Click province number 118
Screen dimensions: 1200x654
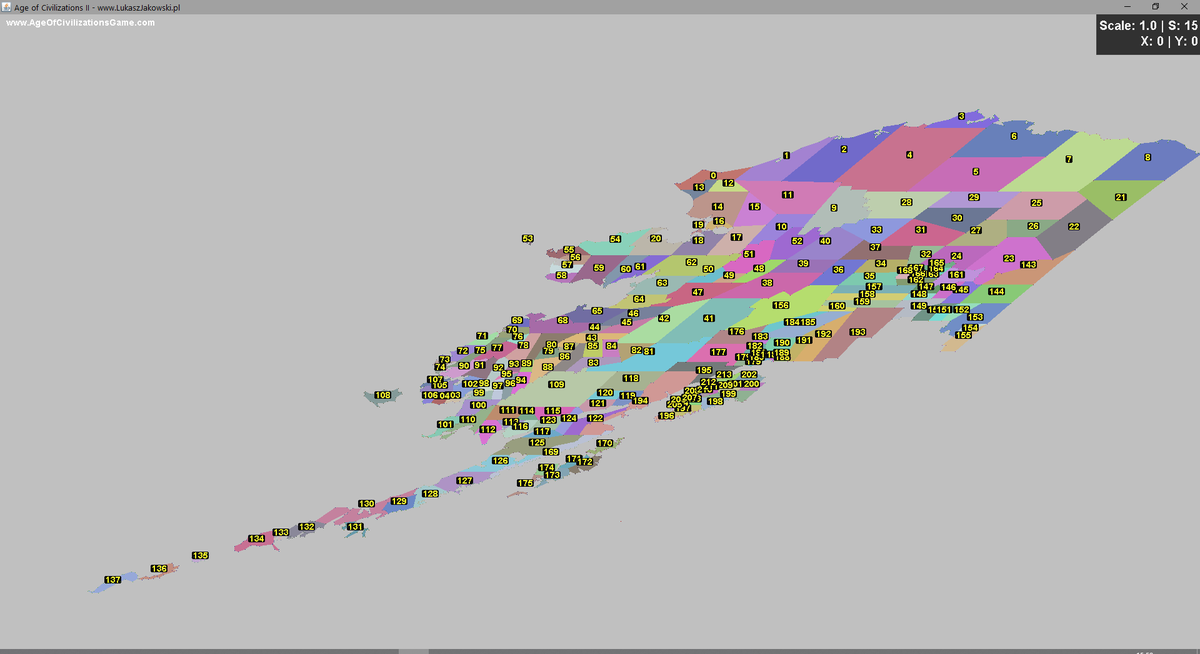631,378
